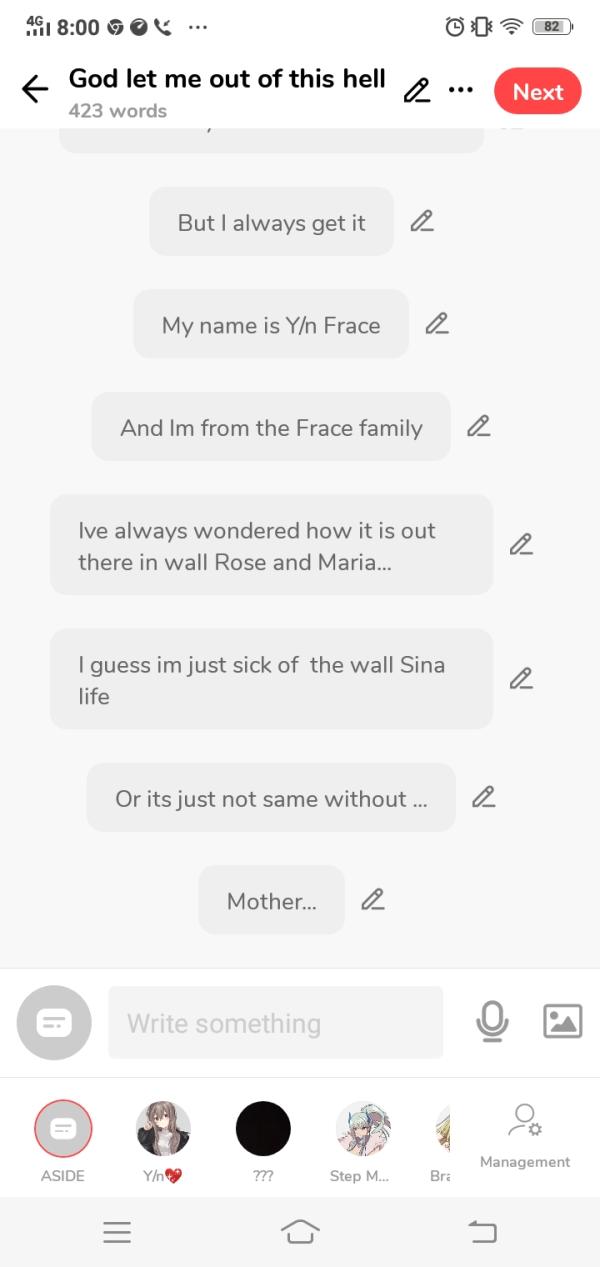
Task: Edit the "Frace family" message
Action: pyautogui.click(x=479, y=427)
